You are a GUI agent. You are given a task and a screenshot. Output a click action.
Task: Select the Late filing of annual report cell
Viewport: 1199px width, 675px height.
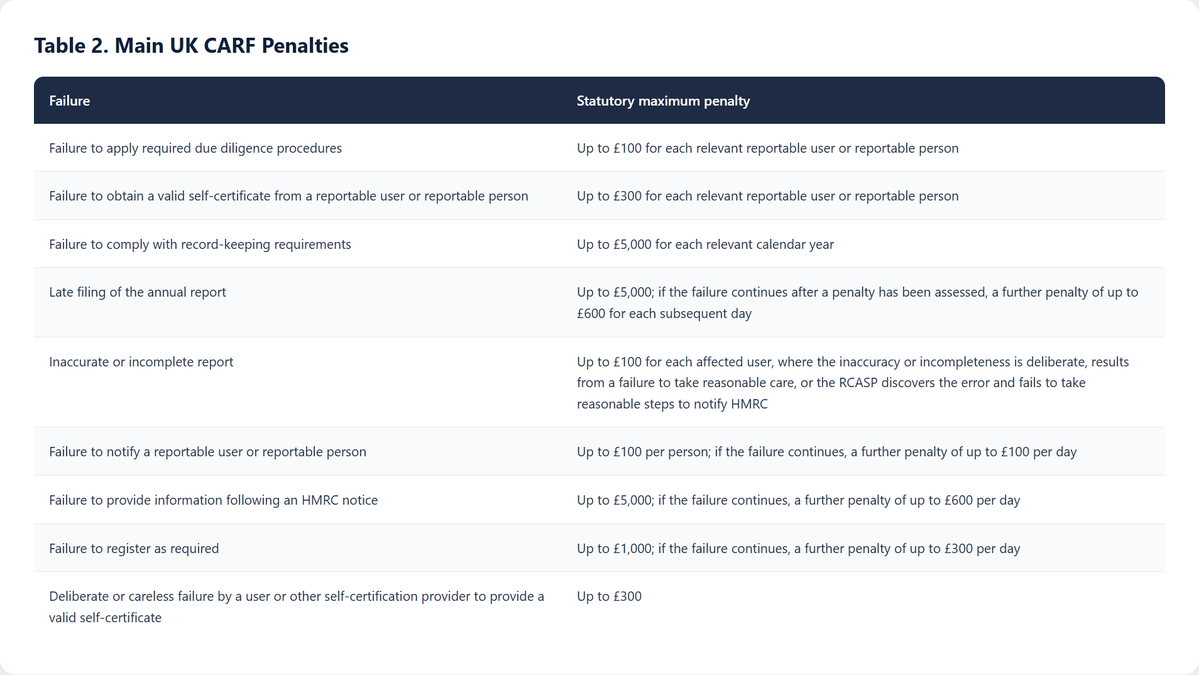pyautogui.click(x=138, y=292)
